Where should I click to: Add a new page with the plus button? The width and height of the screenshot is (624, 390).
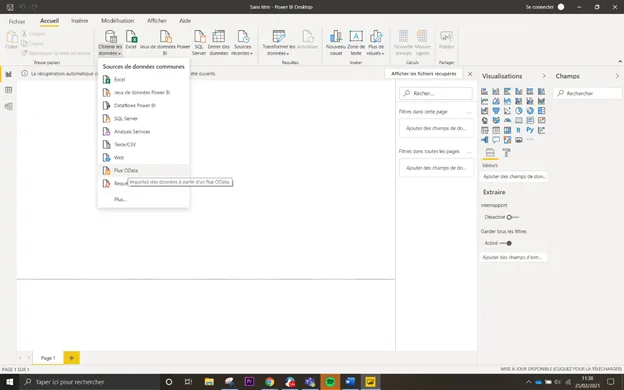point(72,358)
